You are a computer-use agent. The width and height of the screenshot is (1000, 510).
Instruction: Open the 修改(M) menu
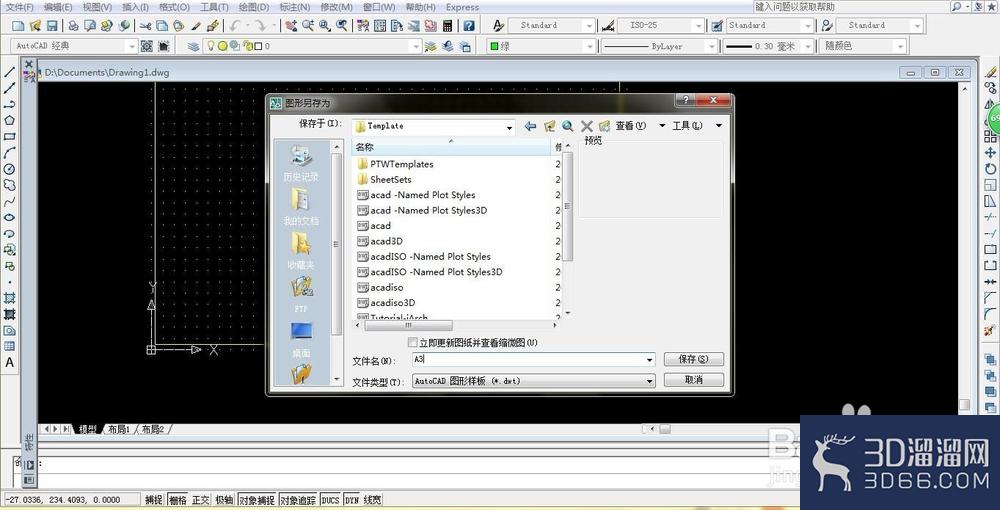pyautogui.click(x=336, y=7)
